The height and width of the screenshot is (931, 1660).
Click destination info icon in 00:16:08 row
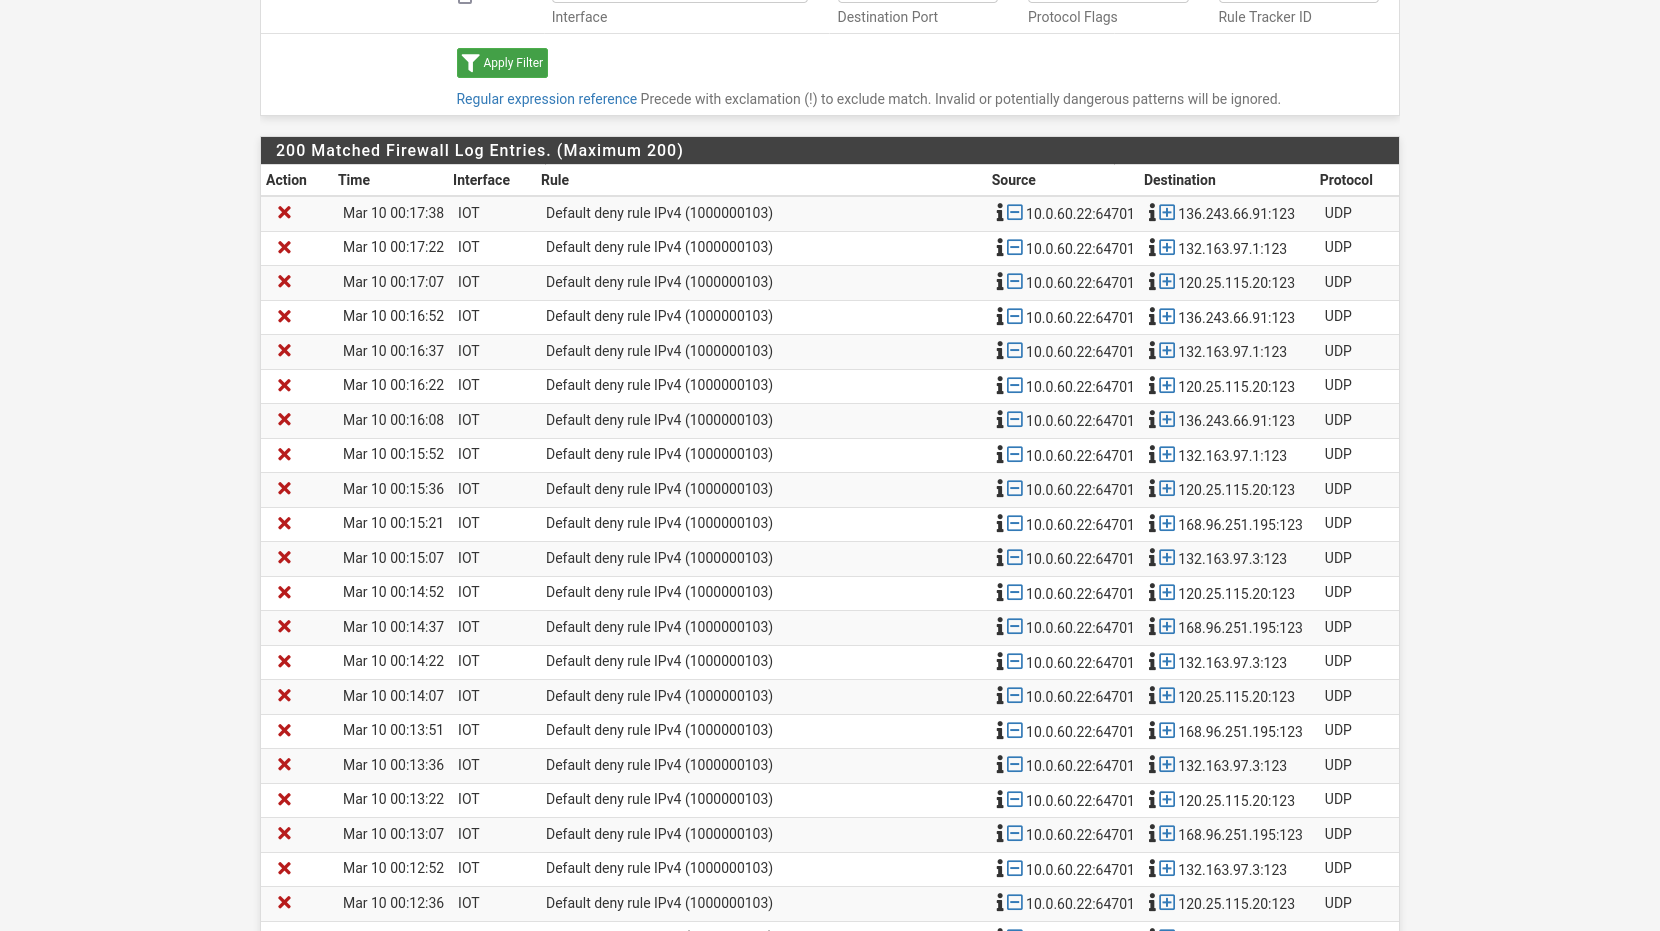coord(1152,420)
